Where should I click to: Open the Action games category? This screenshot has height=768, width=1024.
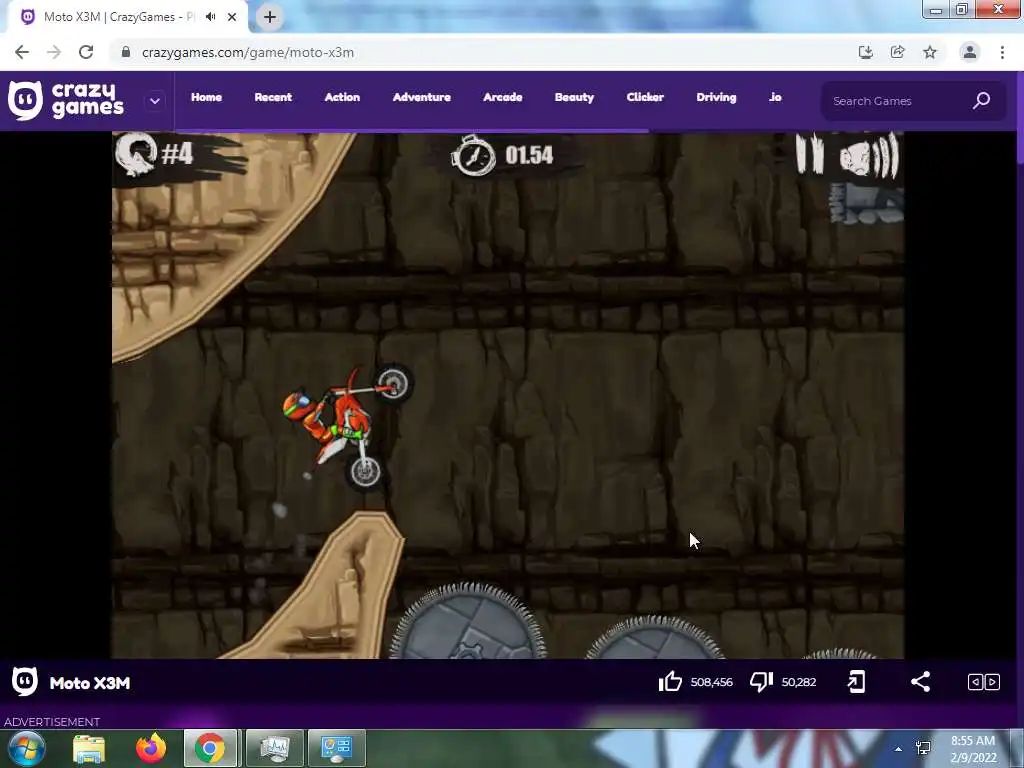click(342, 97)
